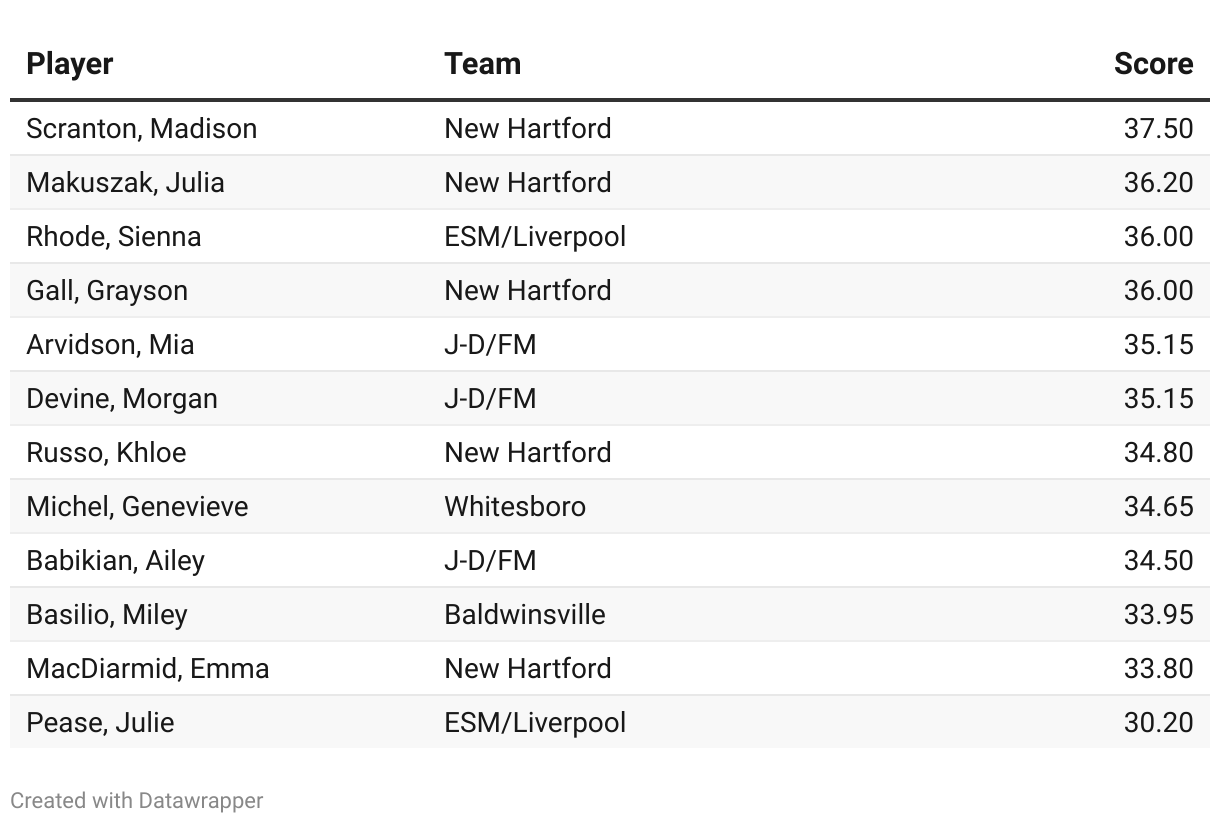The height and width of the screenshot is (824, 1220).
Task: Click the Gall, Grayson name cell
Action: click(x=107, y=291)
